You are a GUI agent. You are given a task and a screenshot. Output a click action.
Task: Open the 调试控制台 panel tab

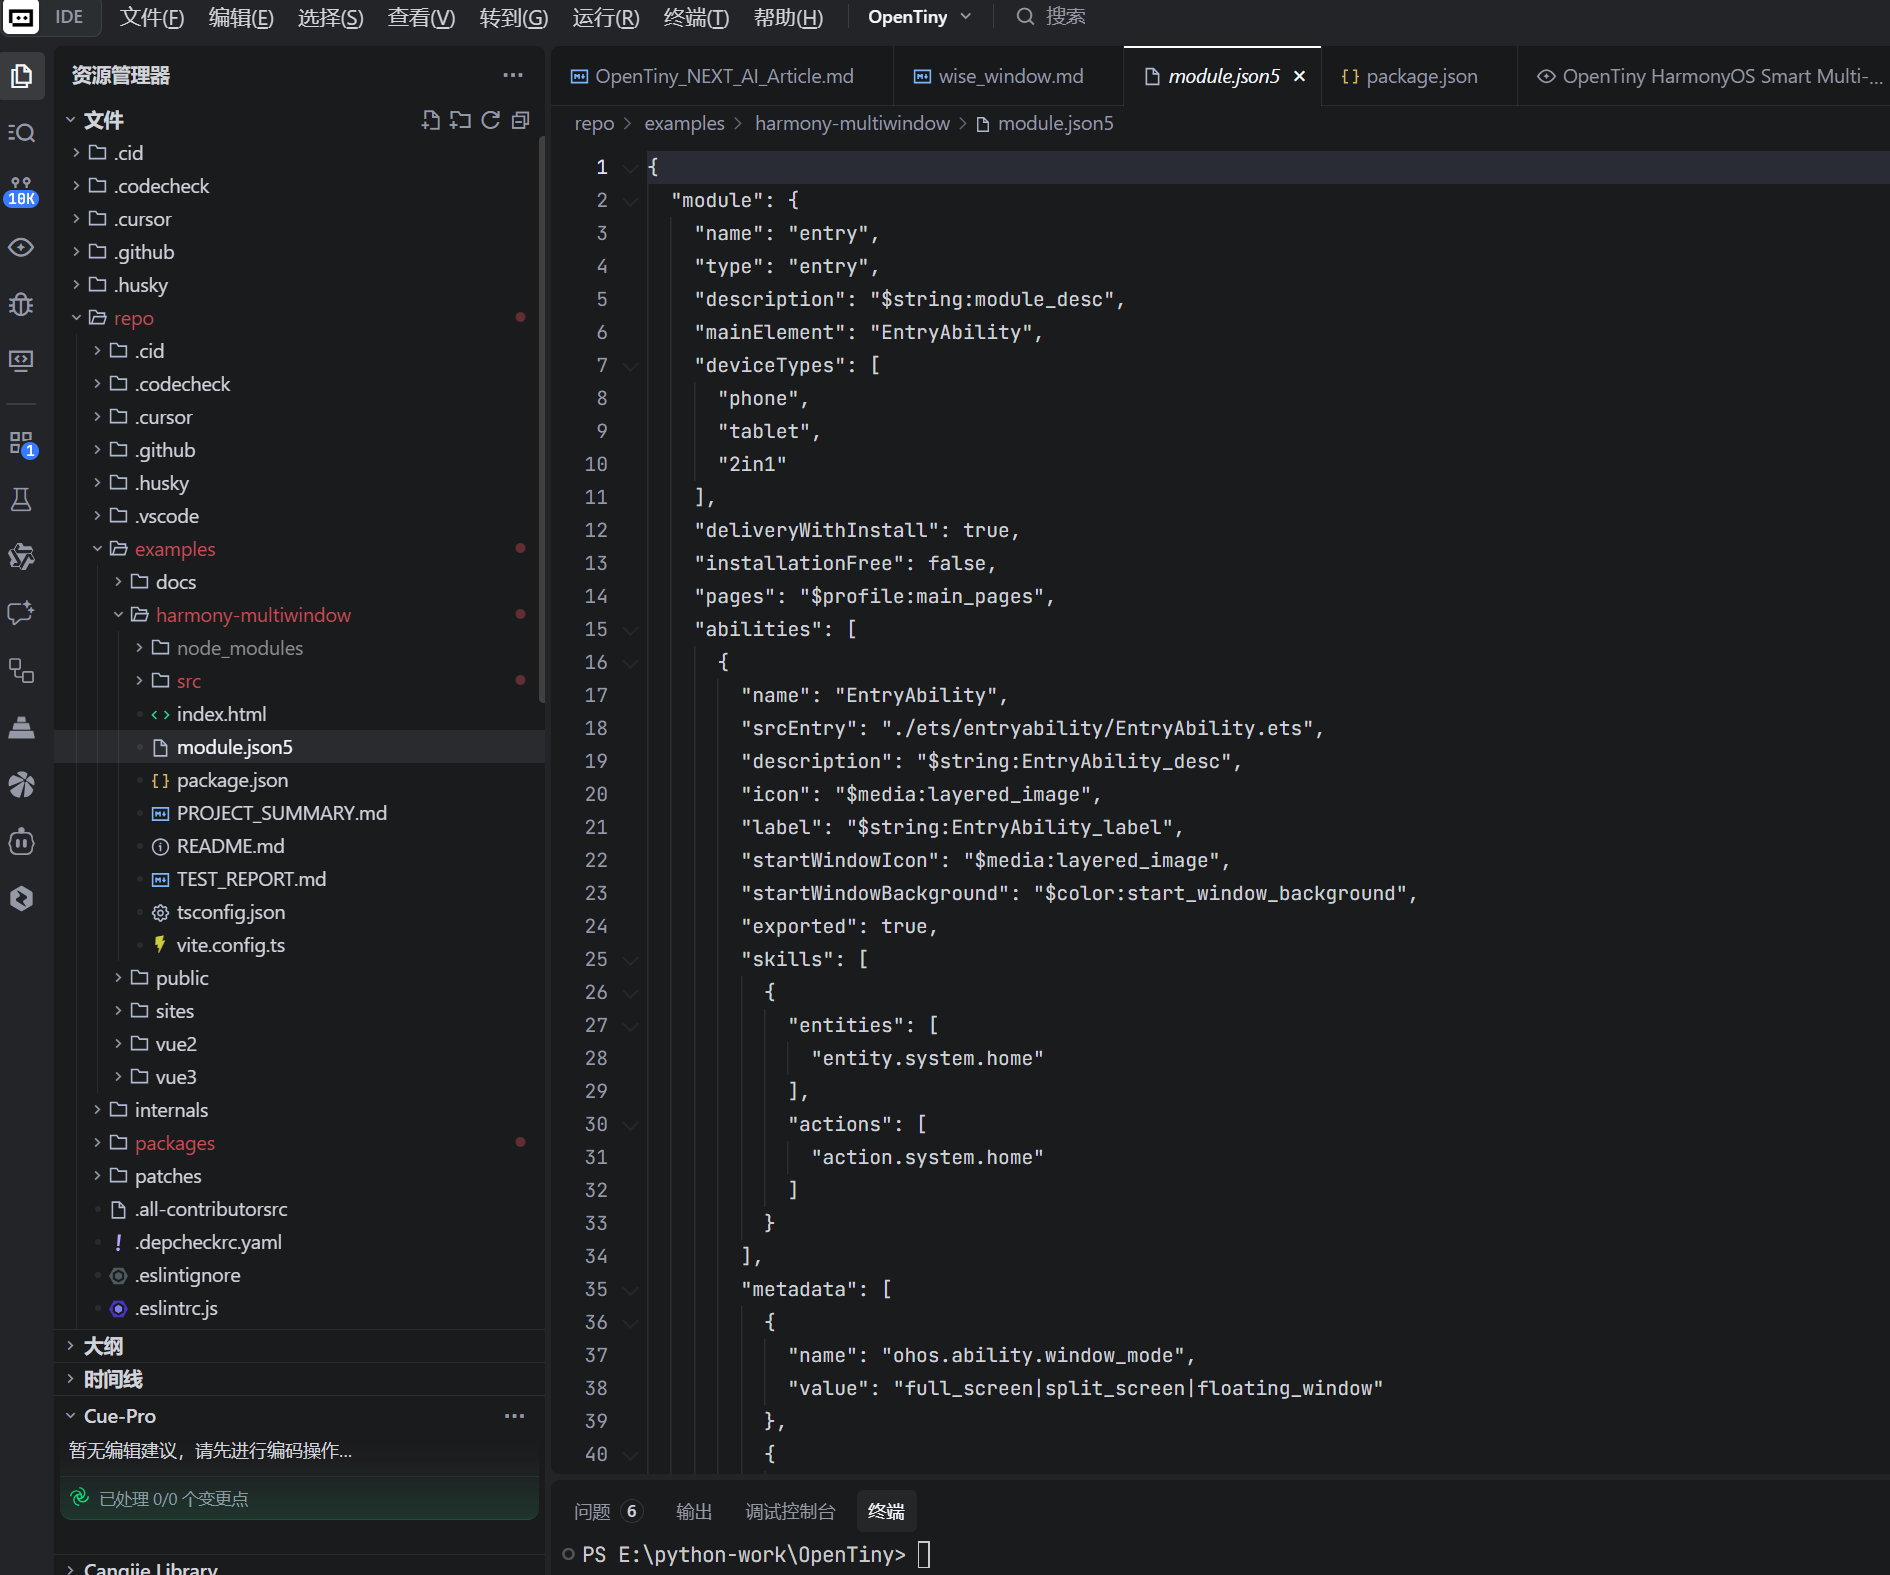(790, 1511)
